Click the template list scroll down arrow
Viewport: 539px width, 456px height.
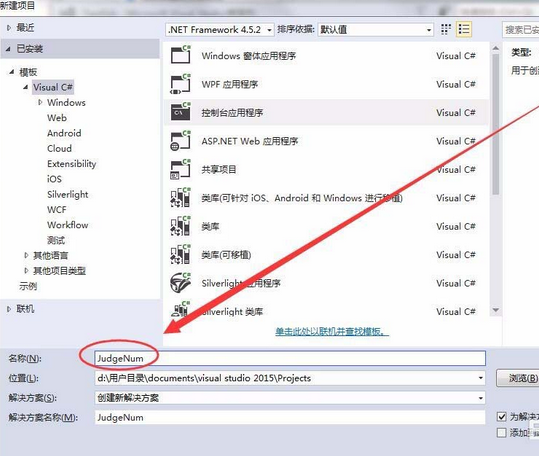tap(496, 310)
